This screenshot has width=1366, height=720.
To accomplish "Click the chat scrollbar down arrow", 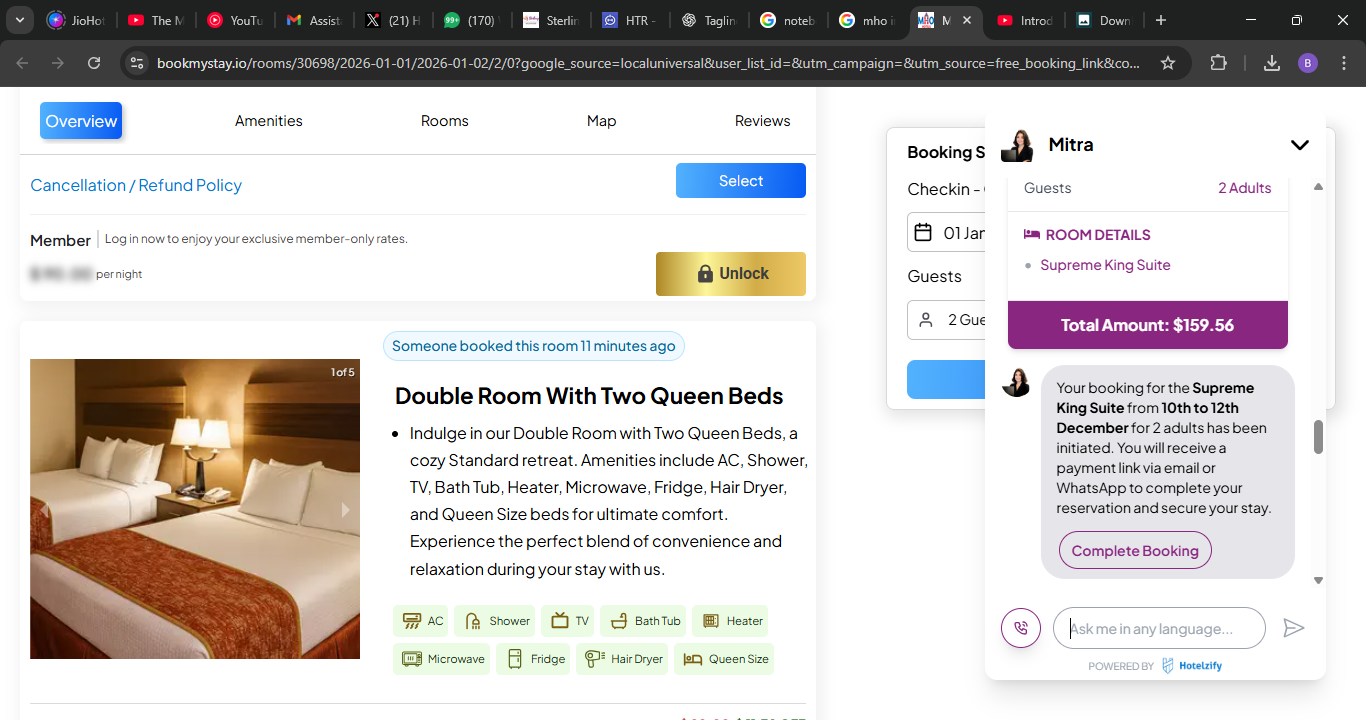I will [x=1318, y=580].
